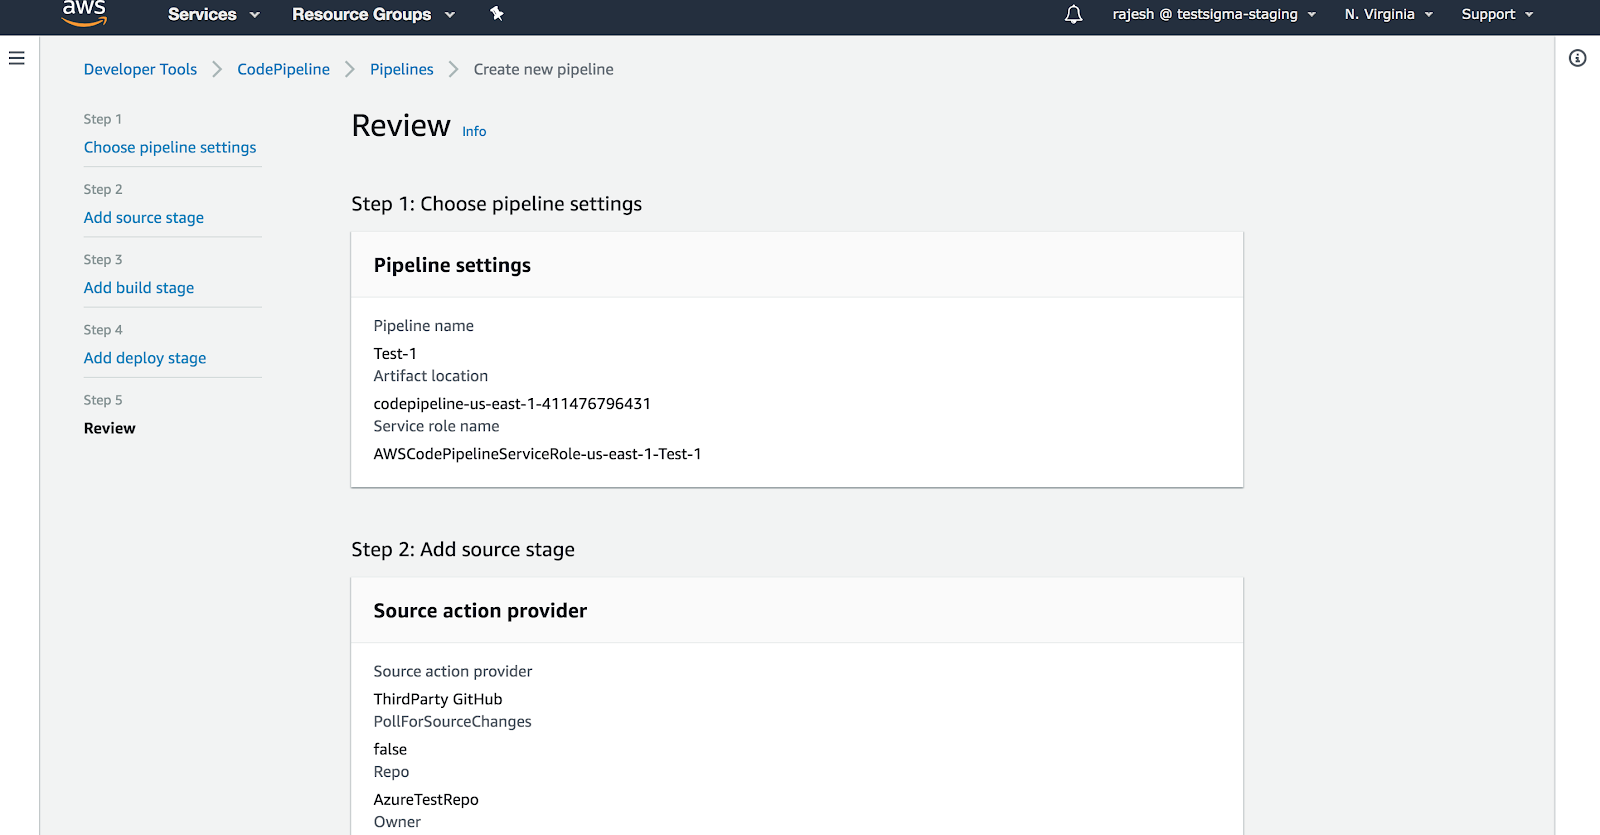Go to Pipelines breadcrumb
Screen dimensions: 1600x835
tap(402, 69)
